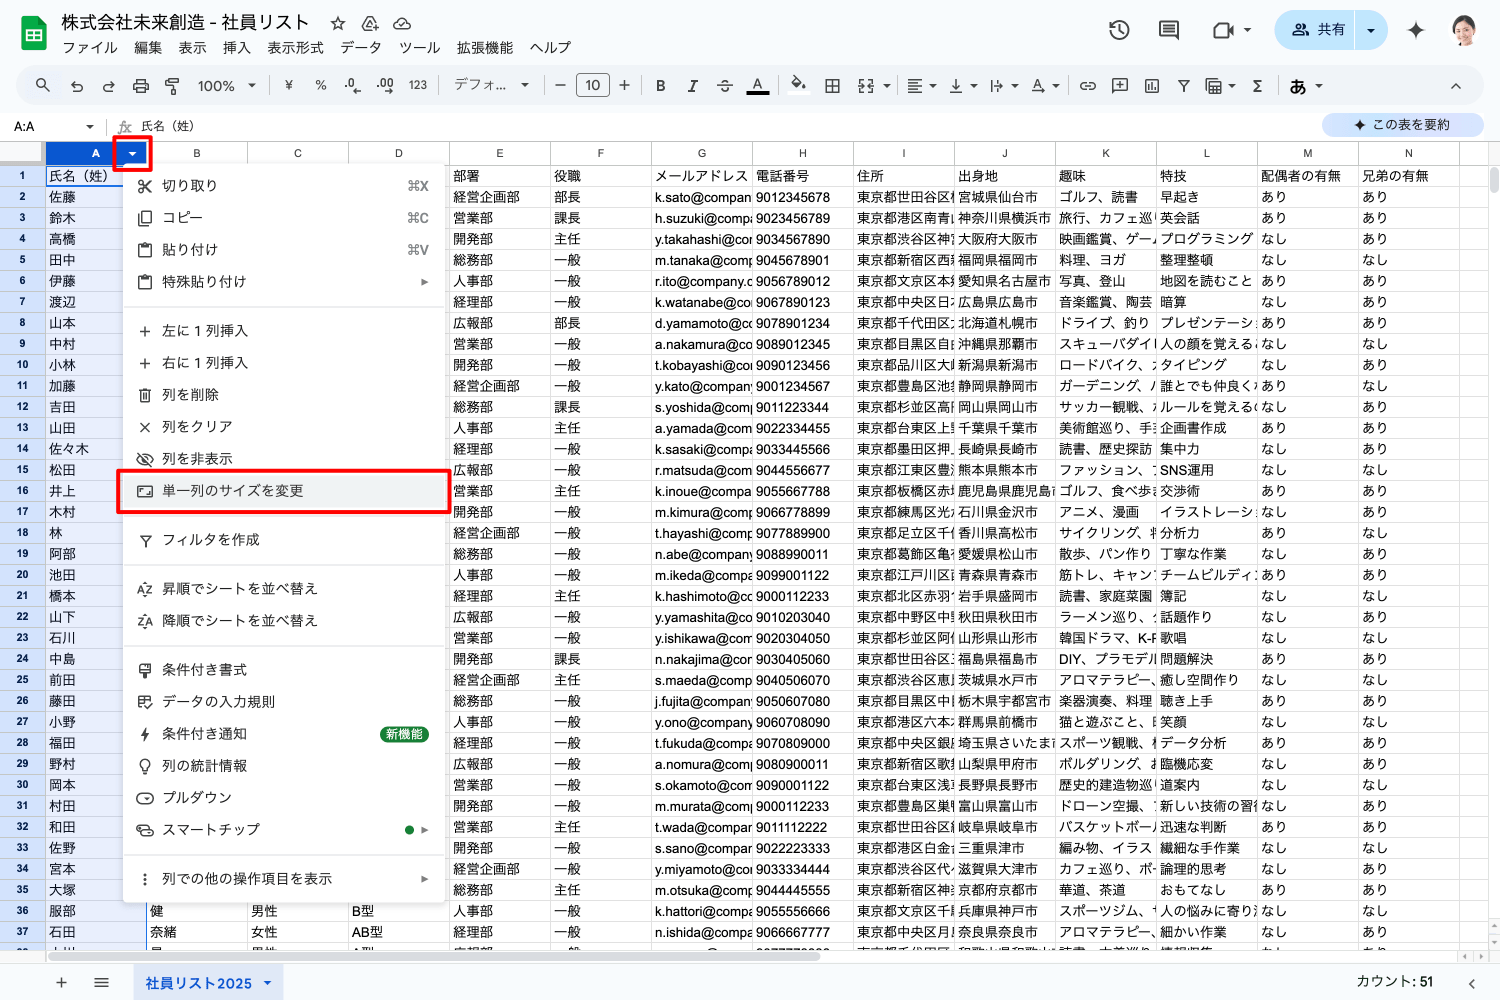Open the comments panel icon
The height and width of the screenshot is (1000, 1500).
tap(1168, 30)
